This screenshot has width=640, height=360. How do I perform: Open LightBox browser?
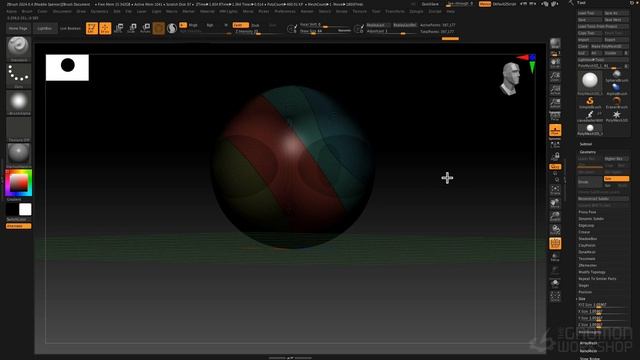(44, 29)
